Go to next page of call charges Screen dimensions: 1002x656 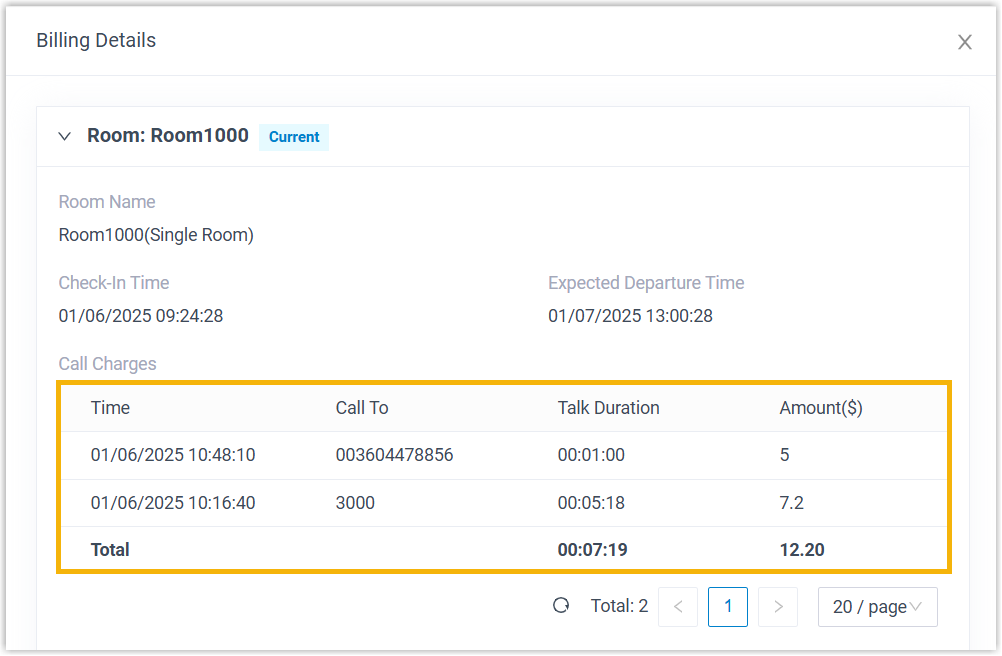[778, 606]
